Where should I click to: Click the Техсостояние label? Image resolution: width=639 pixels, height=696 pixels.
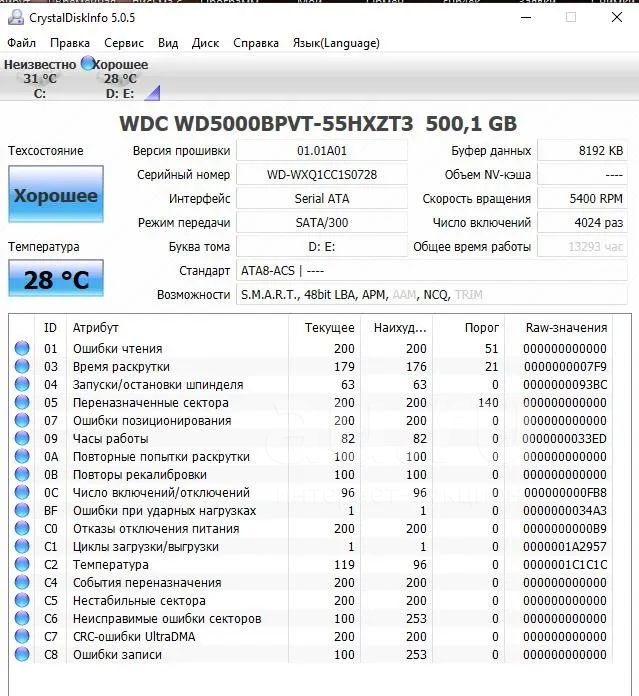[x=46, y=150]
